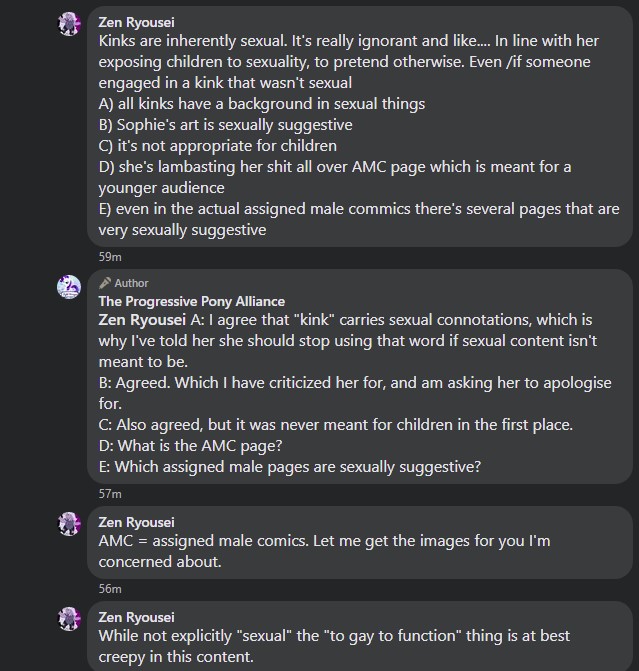Click the Author label text
Viewport: 639px width, 671px height.
click(x=131, y=283)
